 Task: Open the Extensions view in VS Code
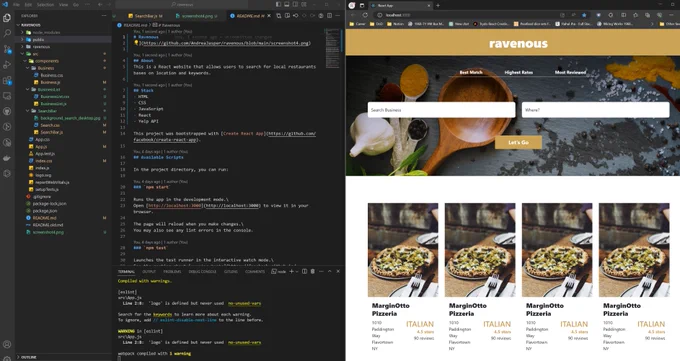coord(7,80)
